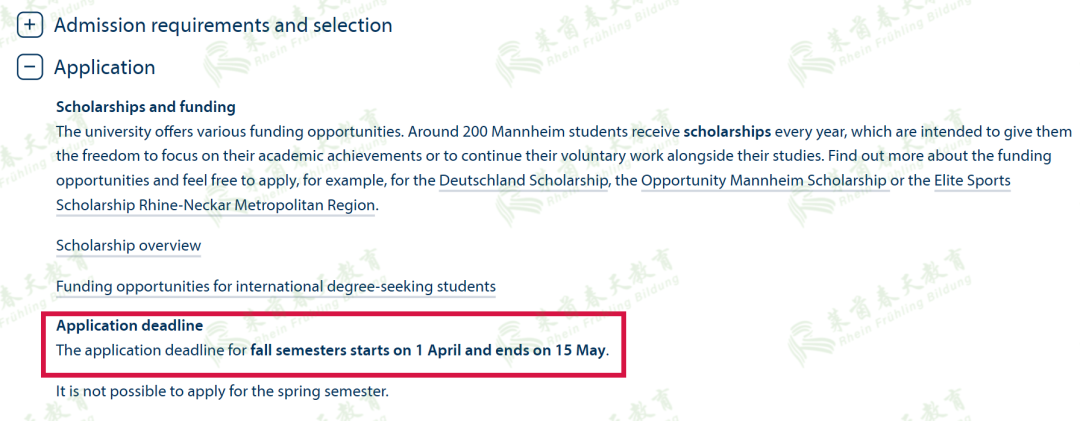Click the 'Application deadline' subheading

(129, 326)
